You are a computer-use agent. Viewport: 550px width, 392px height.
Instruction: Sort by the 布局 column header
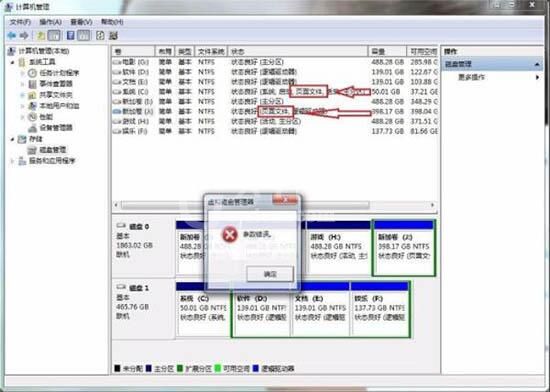click(x=165, y=52)
